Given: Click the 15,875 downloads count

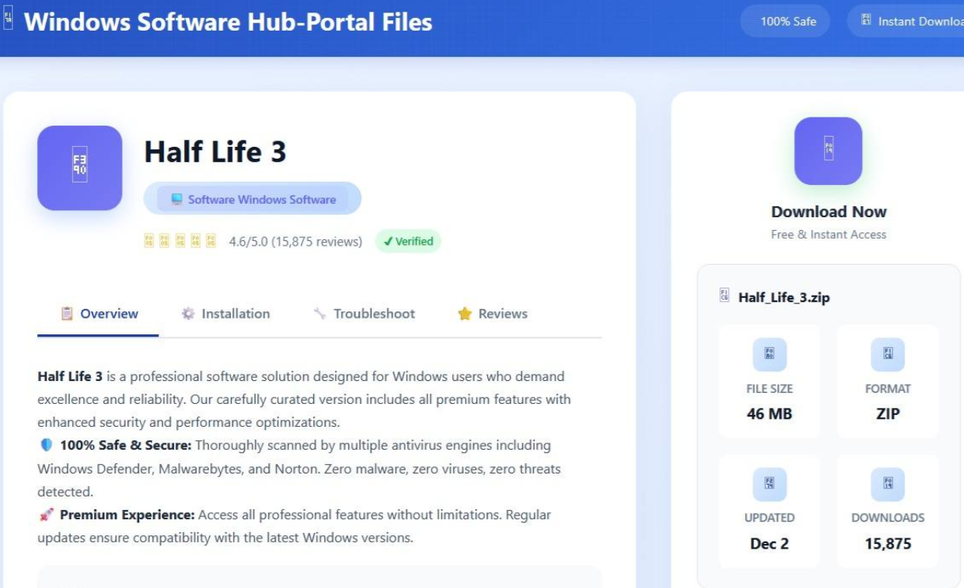Looking at the screenshot, I should 888,544.
